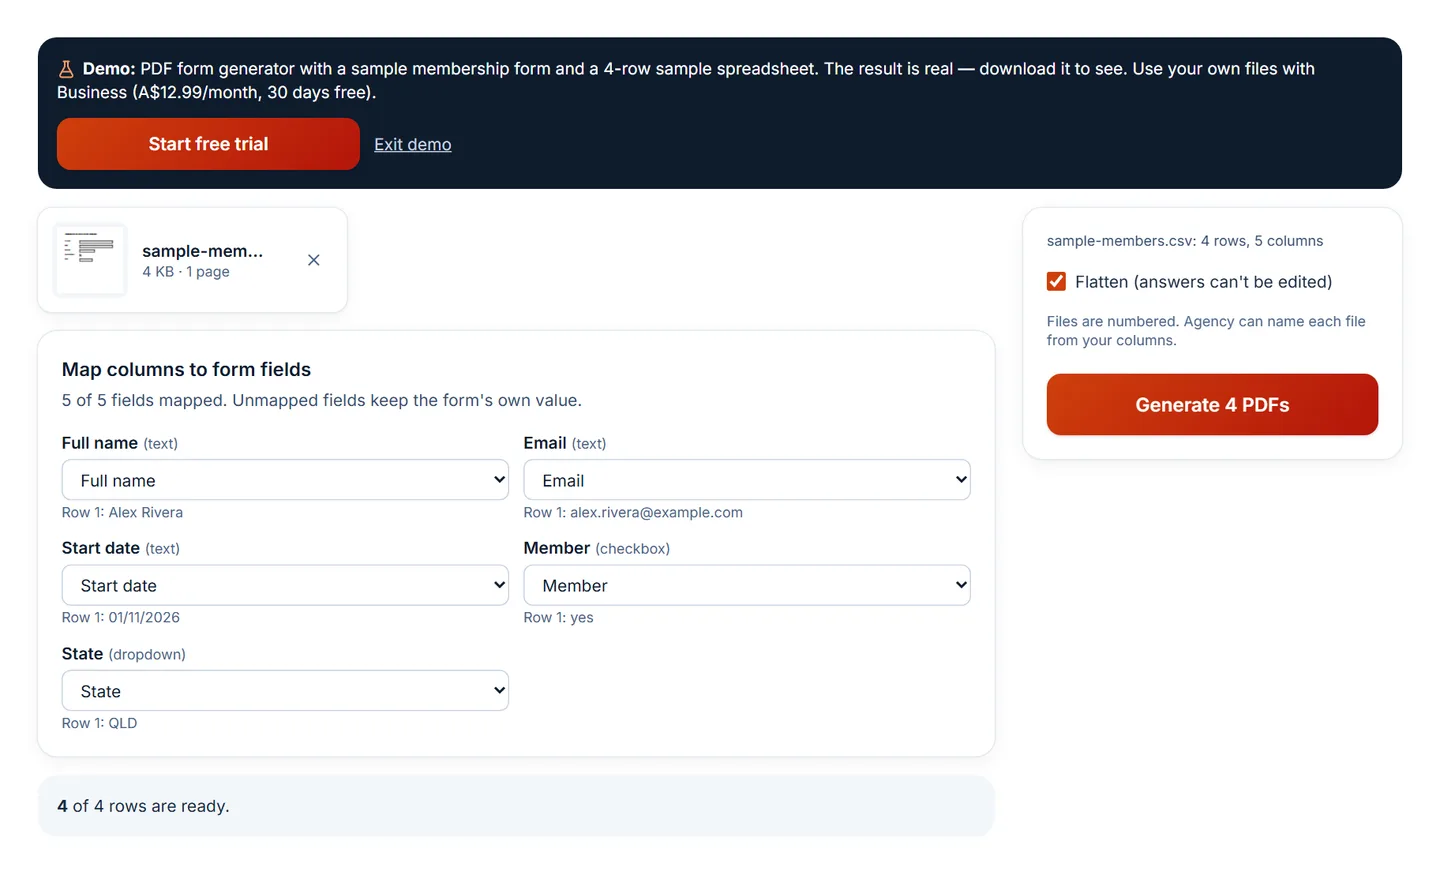The width and height of the screenshot is (1440, 876).
Task: Select the 'Map columns to form fields' heading
Action: pyautogui.click(x=186, y=369)
